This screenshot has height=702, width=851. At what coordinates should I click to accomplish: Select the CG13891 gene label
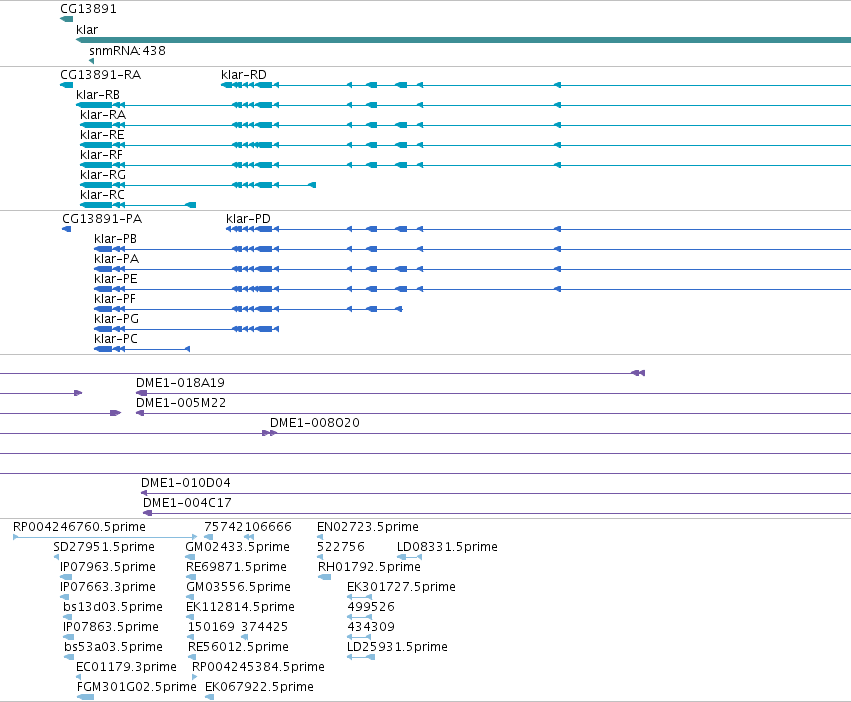[x=88, y=9]
